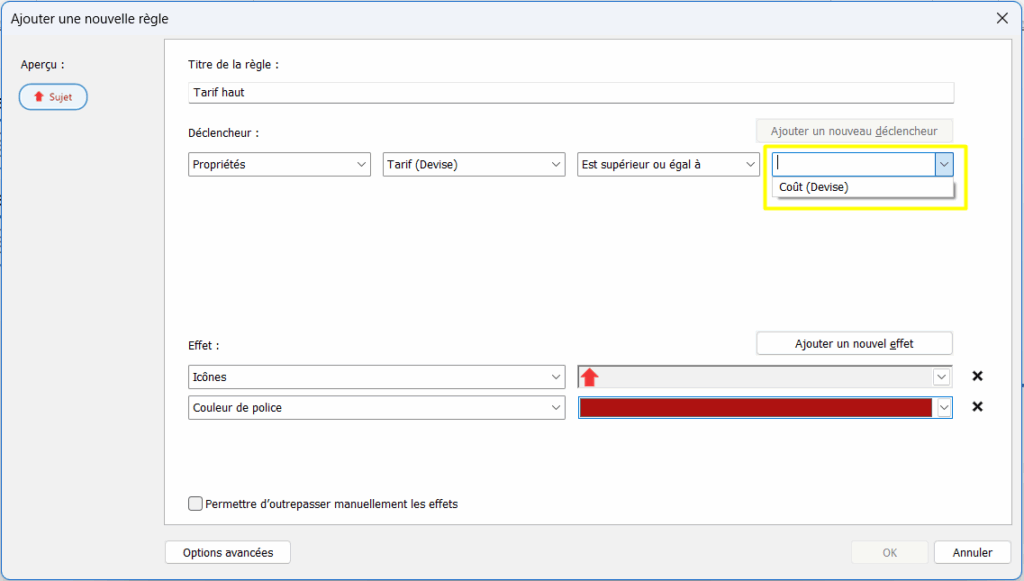Collapse the trigger value combo box arrow
Viewport: 1024px width, 581px height.
(943, 165)
